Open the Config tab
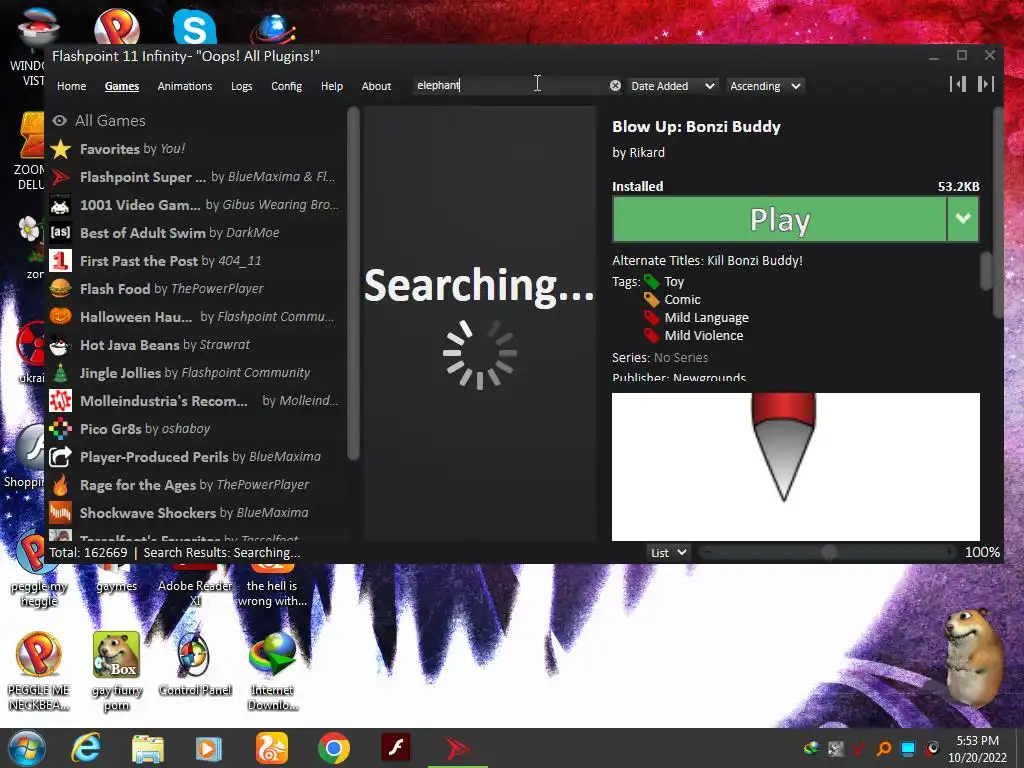 (x=287, y=86)
